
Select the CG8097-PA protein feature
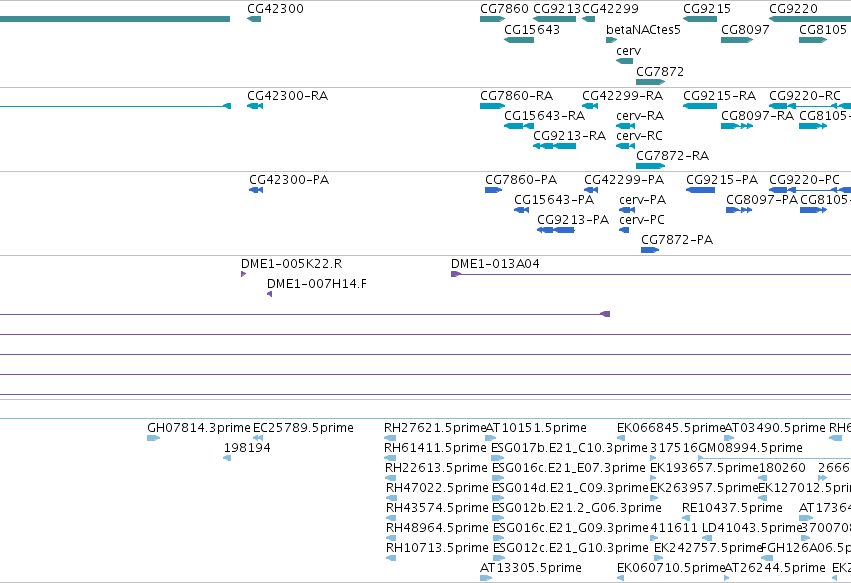[x=739, y=210]
